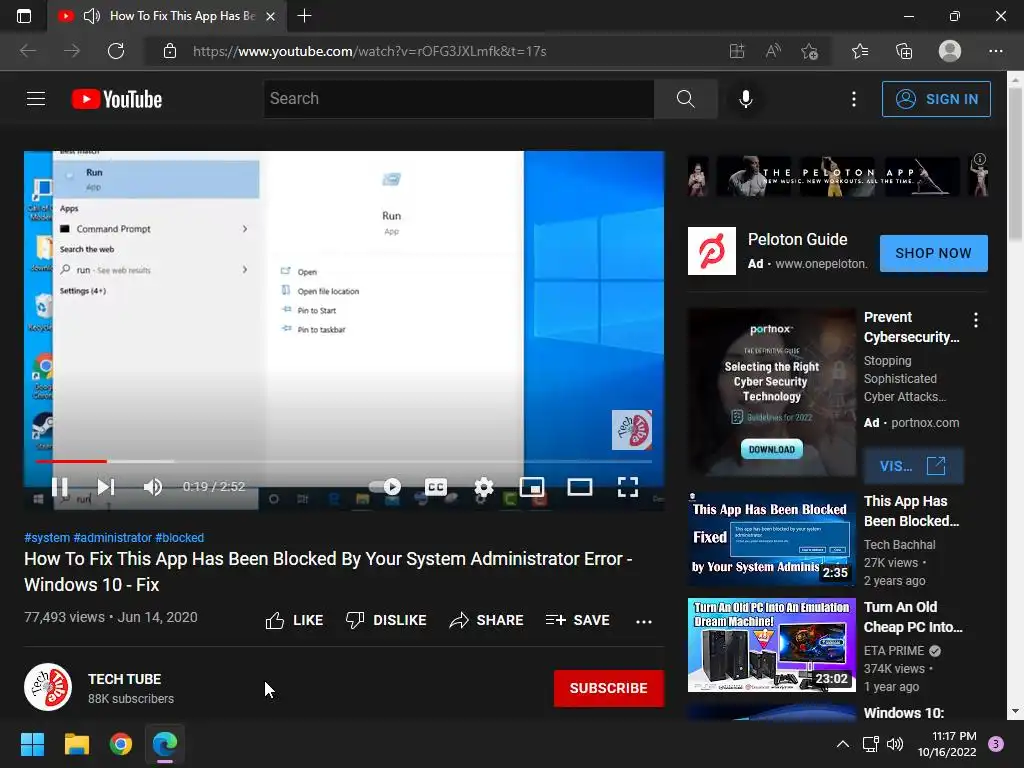Show hidden system tray icons
Screen dimensions: 1024x768
point(843,744)
